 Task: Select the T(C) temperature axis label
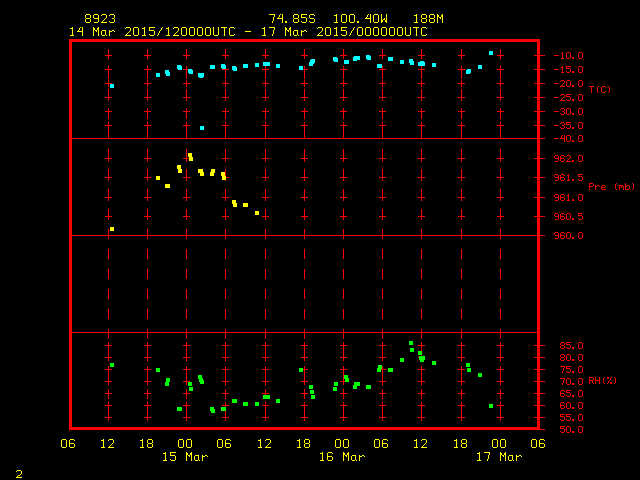[599, 89]
